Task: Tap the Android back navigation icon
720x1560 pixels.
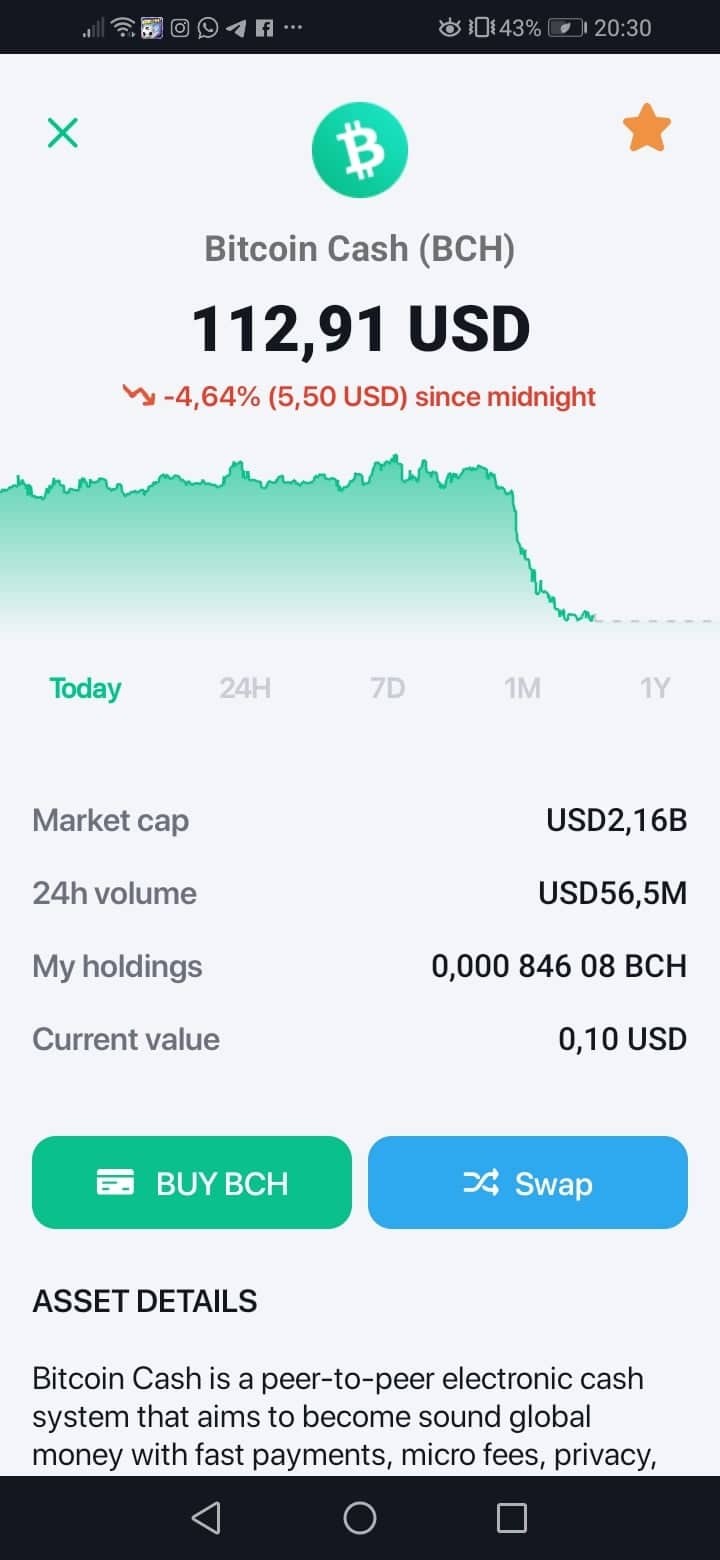Action: (x=206, y=1518)
